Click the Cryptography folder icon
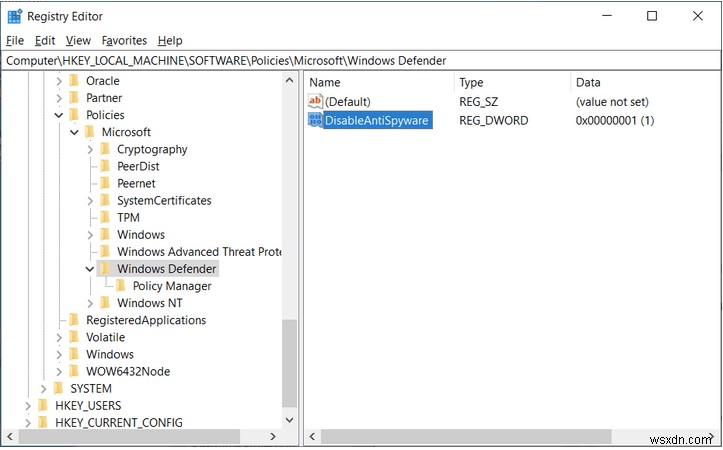Viewport: 723px width, 450px height. (x=106, y=149)
